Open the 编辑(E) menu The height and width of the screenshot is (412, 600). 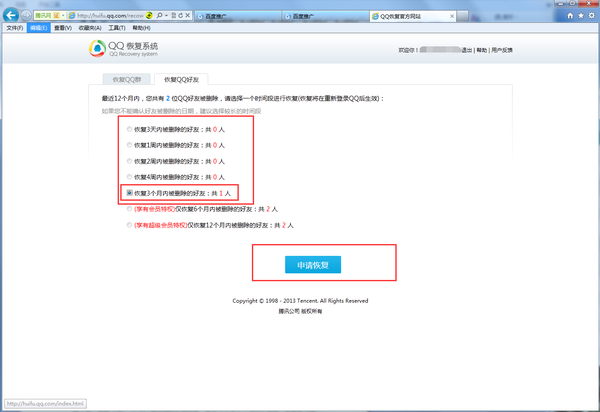pyautogui.click(x=39, y=28)
